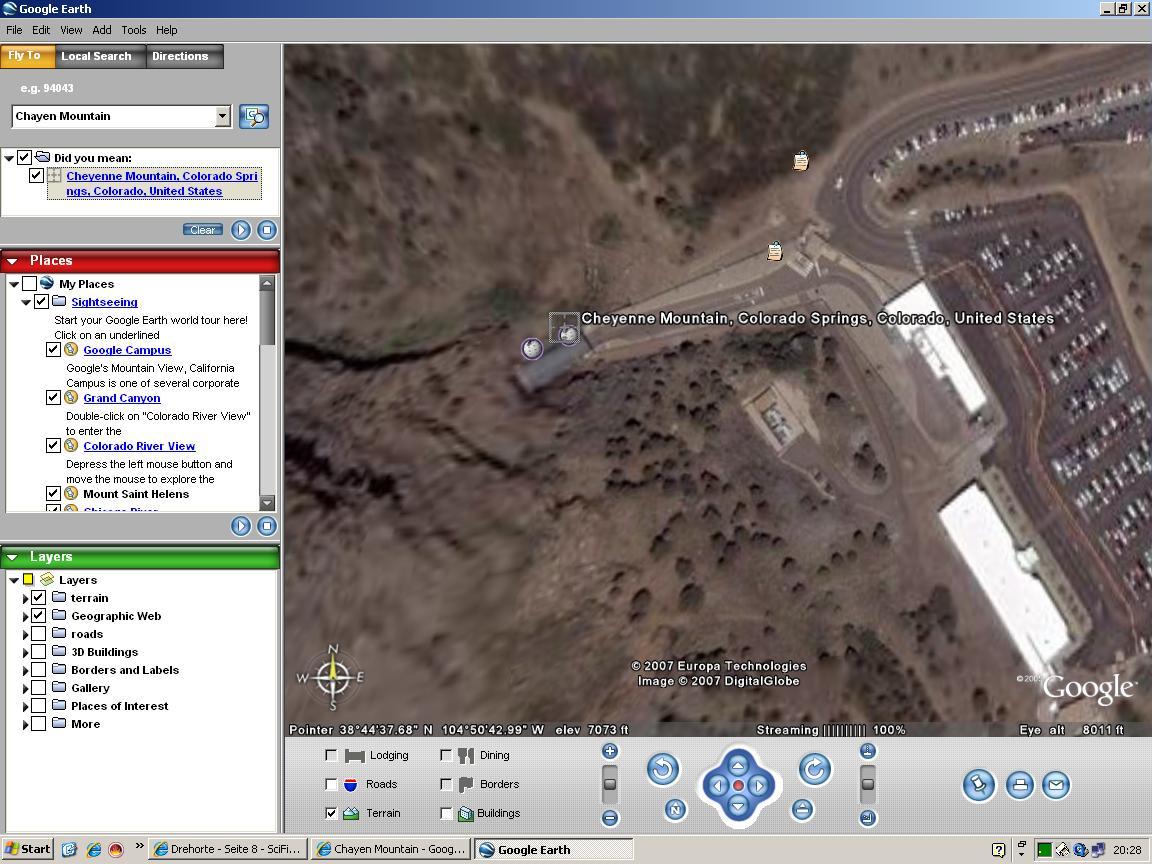Image resolution: width=1152 pixels, height=864 pixels.
Task: Print the current view
Action: 1019,785
